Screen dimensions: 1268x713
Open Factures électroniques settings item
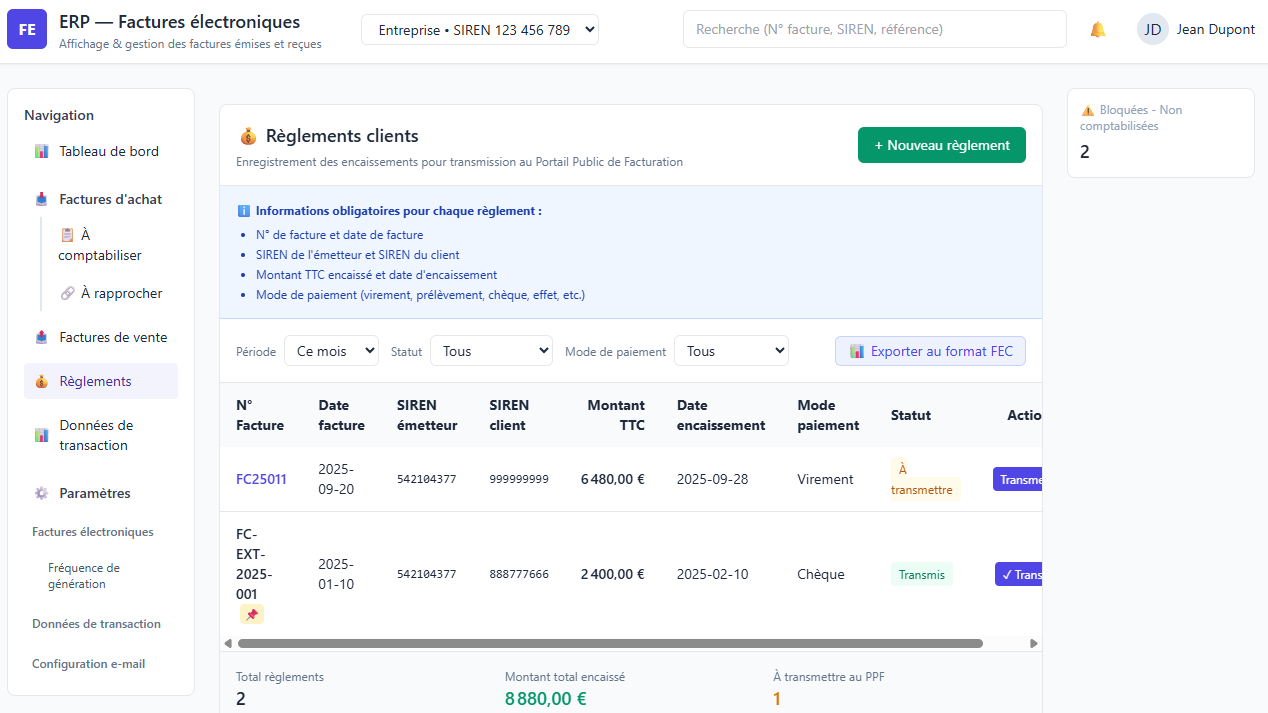(93, 532)
